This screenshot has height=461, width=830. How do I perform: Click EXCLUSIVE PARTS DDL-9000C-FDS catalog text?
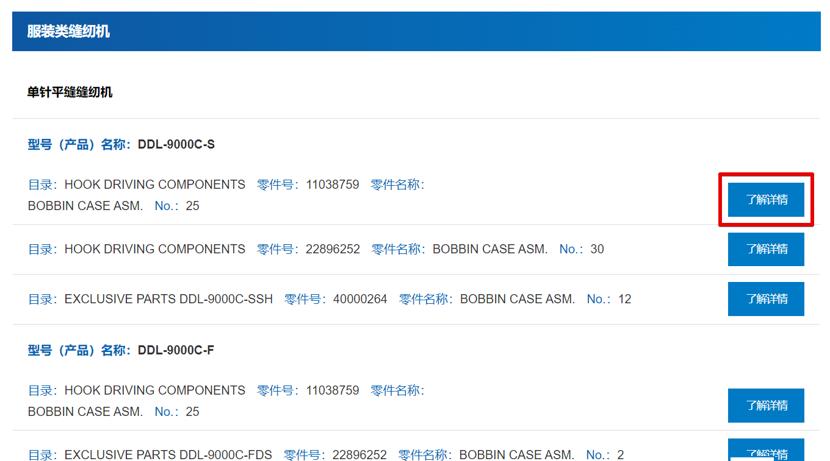point(168,455)
